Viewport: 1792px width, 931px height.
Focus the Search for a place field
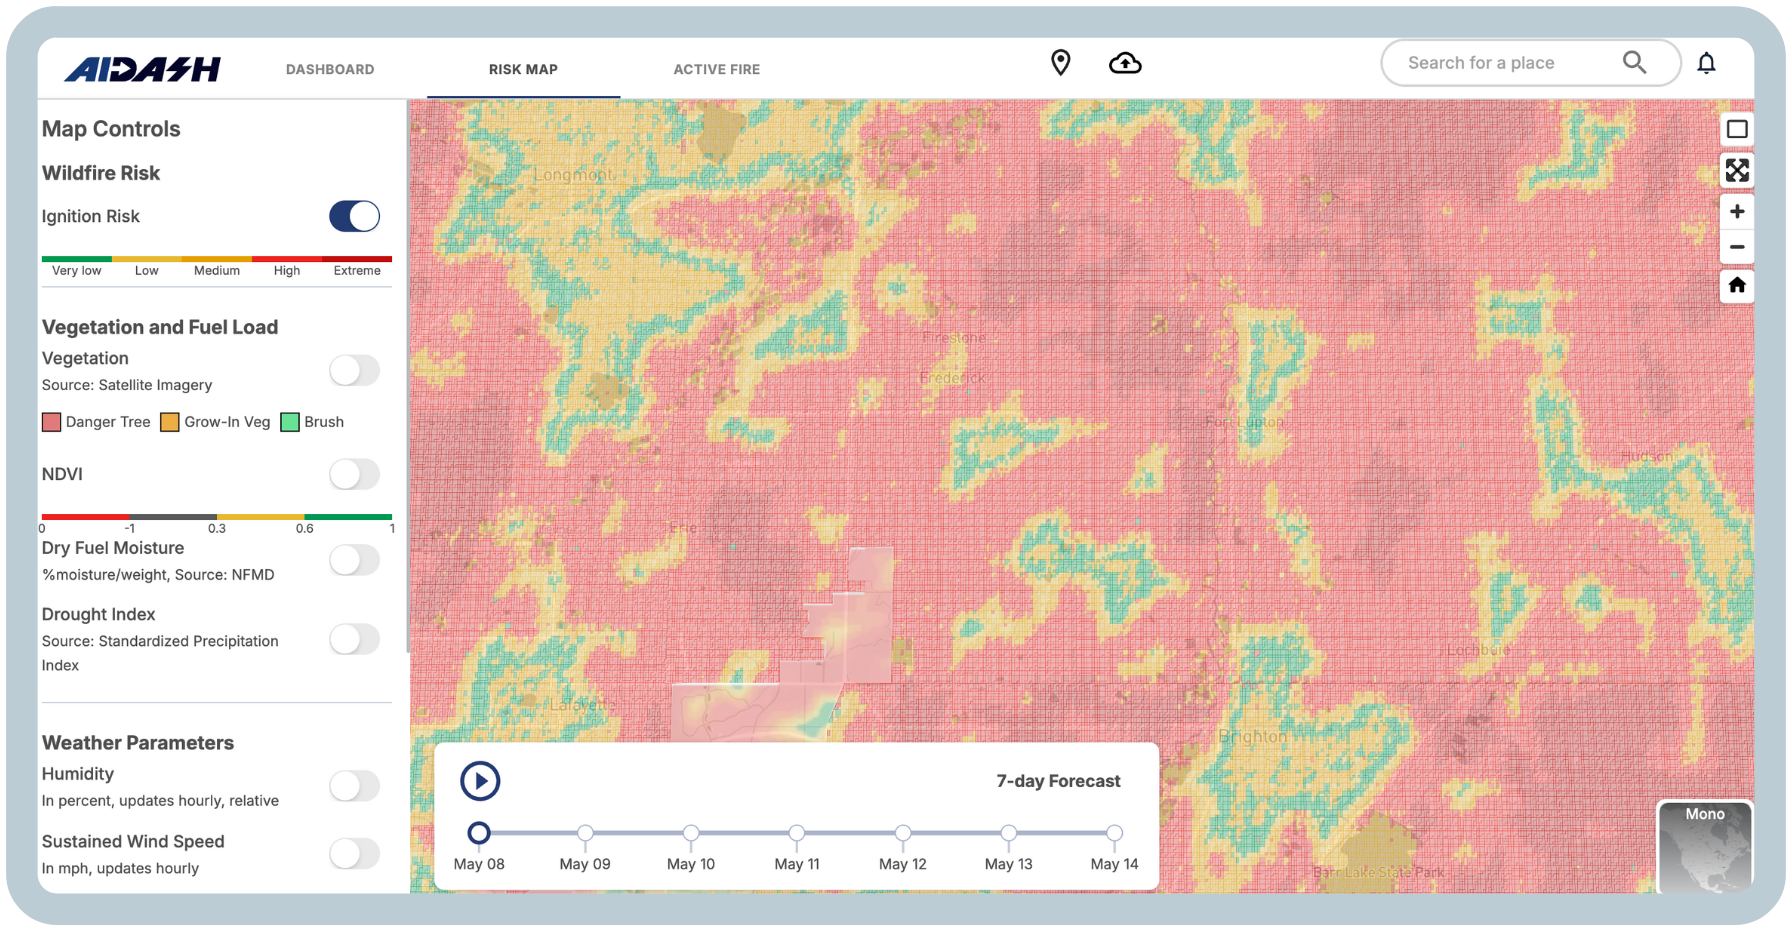click(1531, 63)
